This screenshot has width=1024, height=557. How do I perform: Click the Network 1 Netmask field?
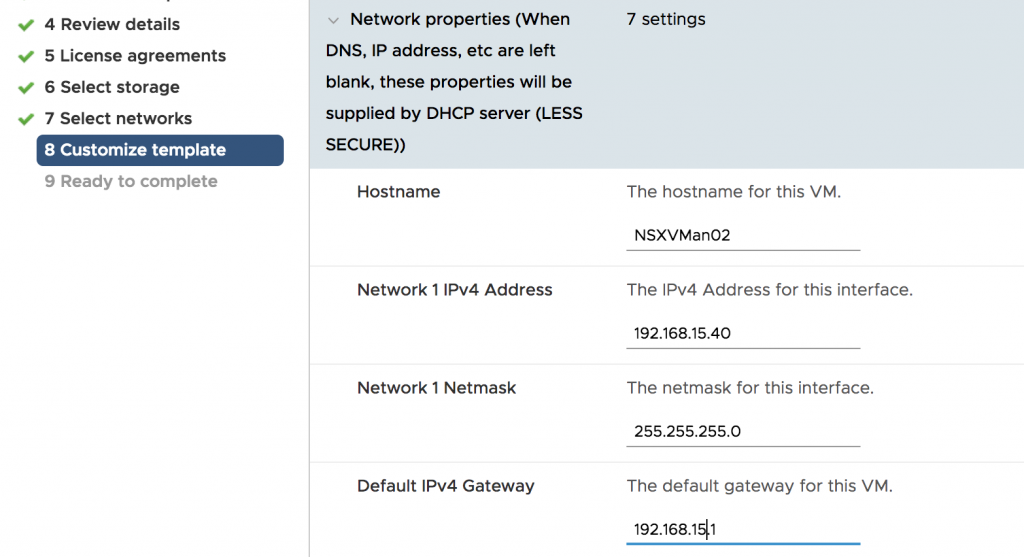click(743, 432)
